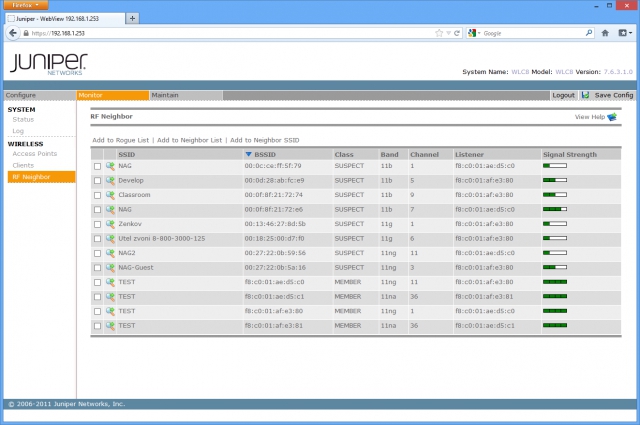This screenshot has width=640, height=425.
Task: Click signal strength bar for NAG2
Action: [x=555, y=253]
